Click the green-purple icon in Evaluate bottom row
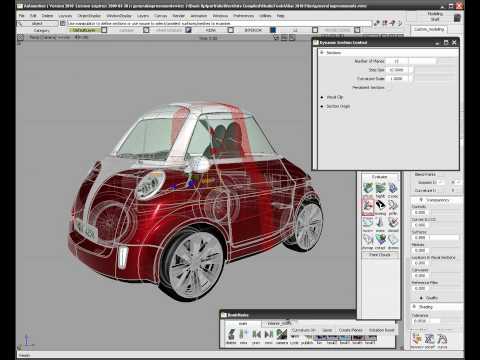Screen dimensions: 480x360 380,239
